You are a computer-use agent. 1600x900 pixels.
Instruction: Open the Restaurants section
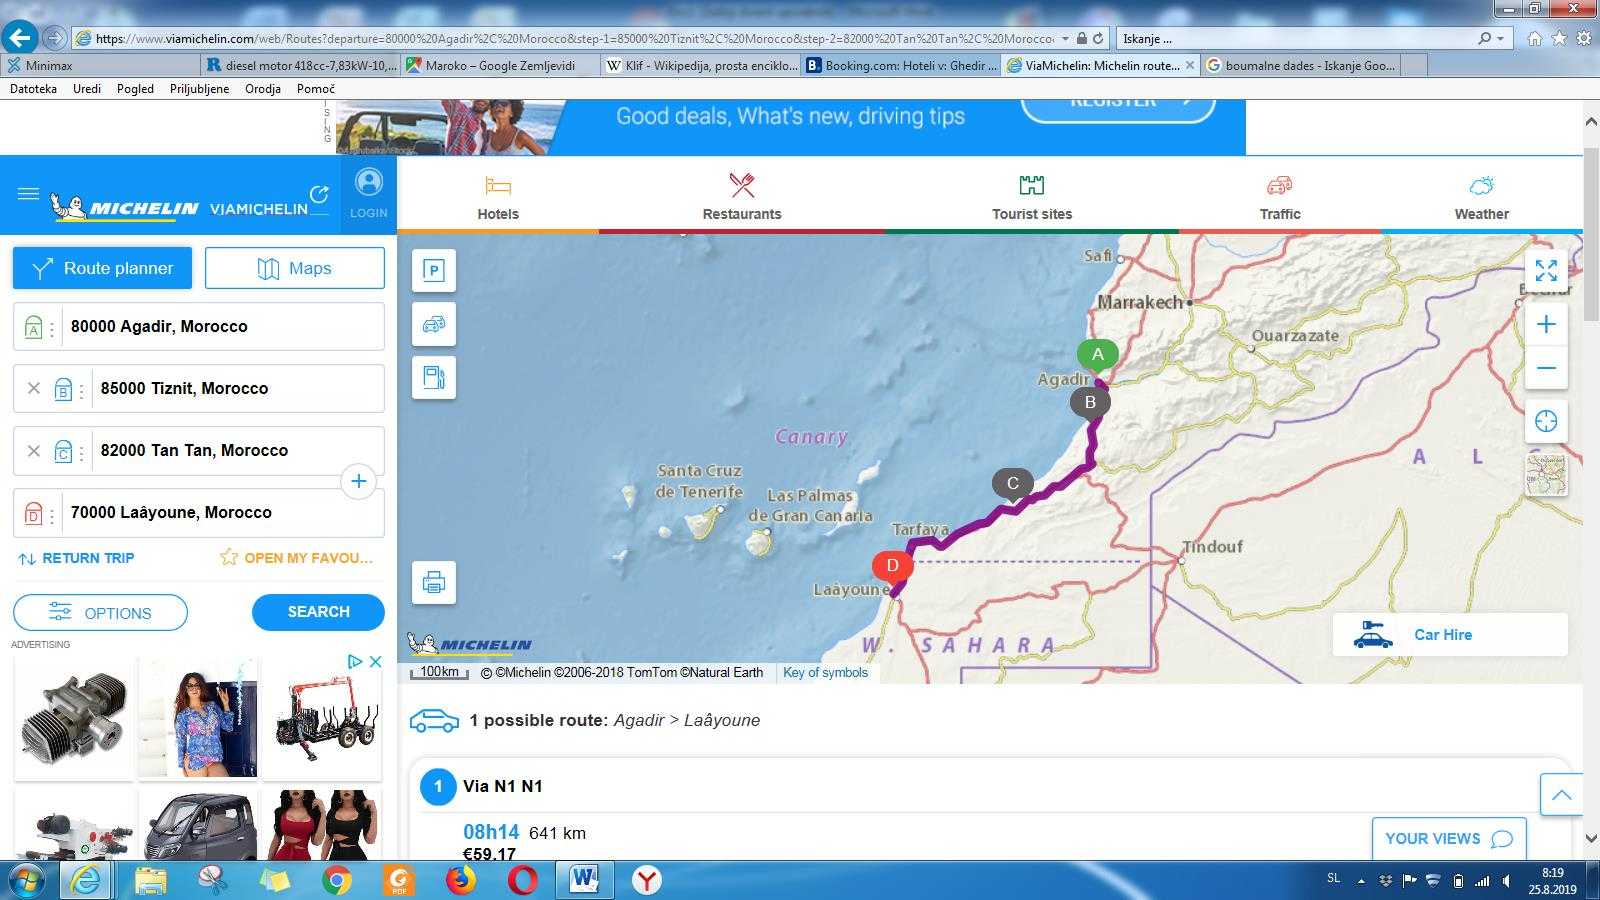click(742, 197)
